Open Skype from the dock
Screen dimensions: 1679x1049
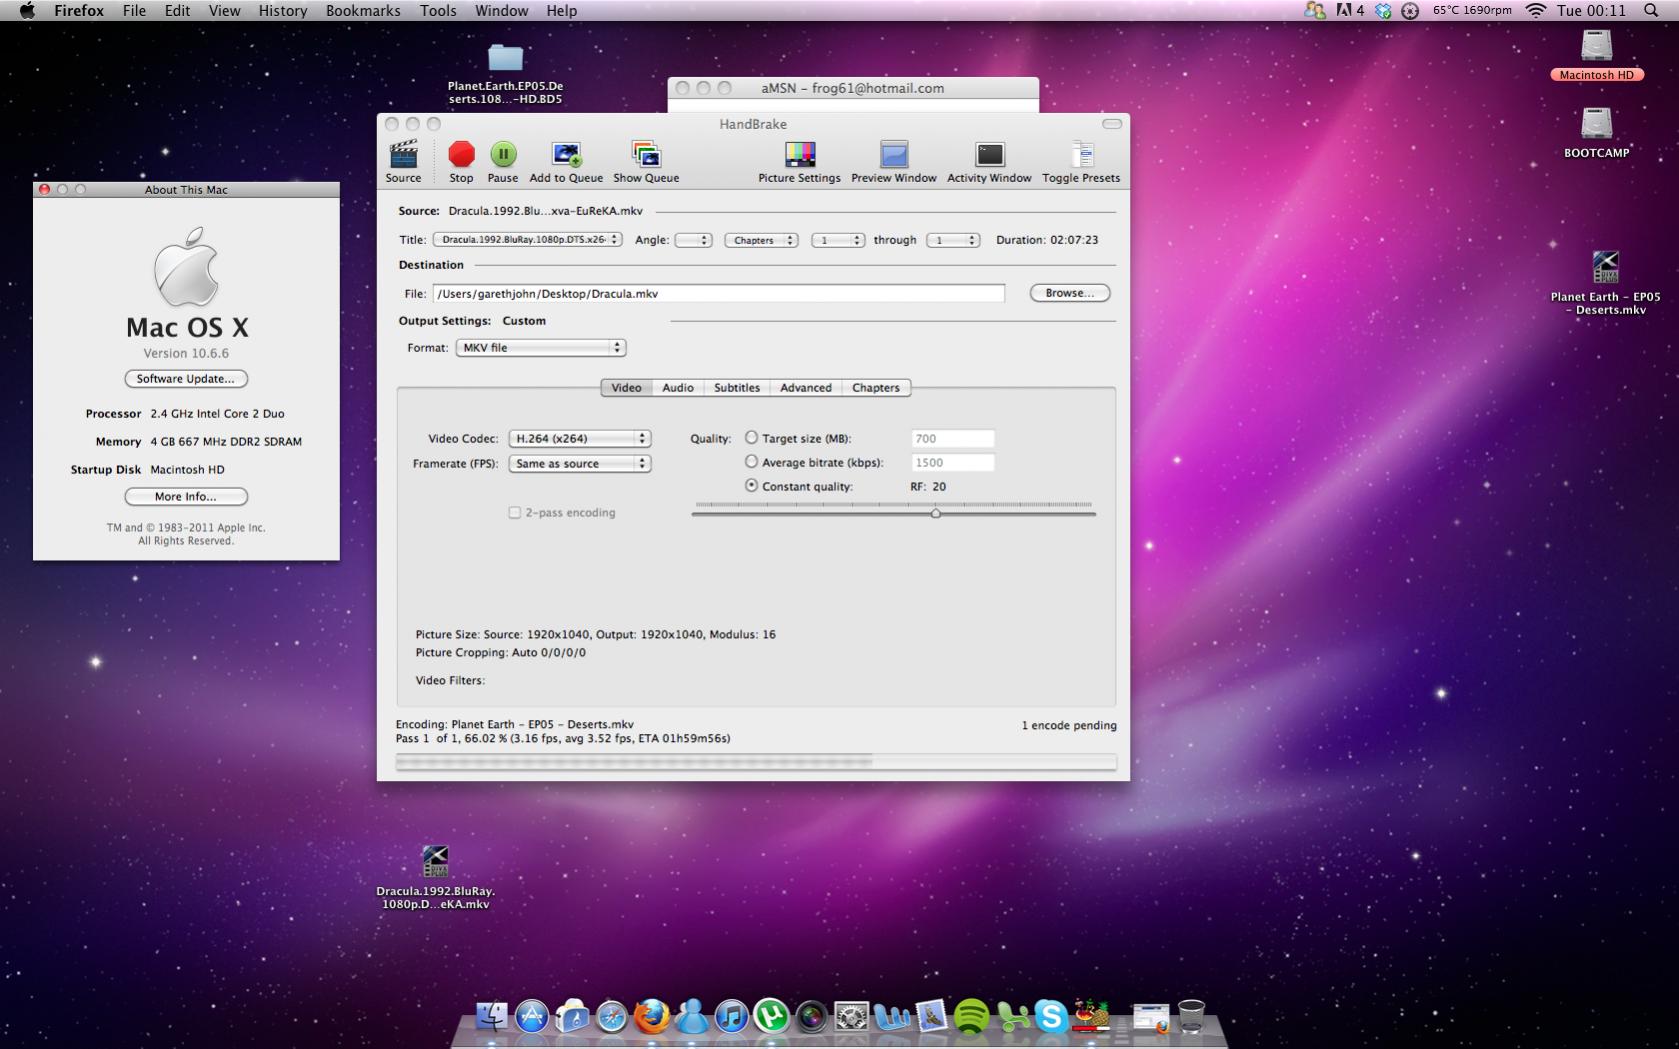tap(1051, 1017)
